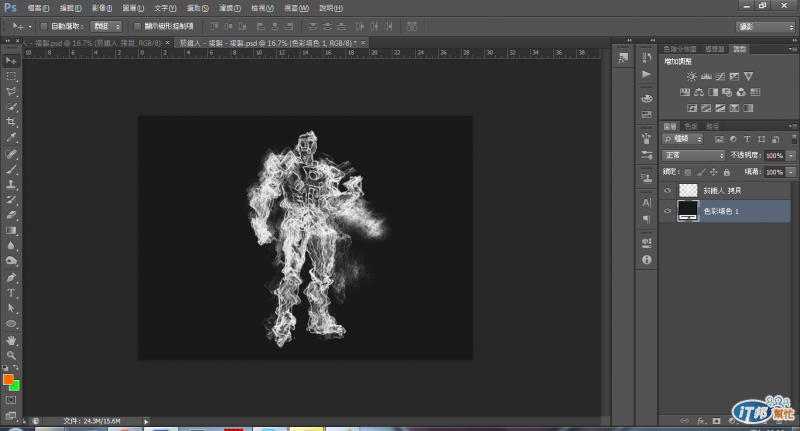The image size is (800, 431).
Task: Select the Crop tool in the toolbox
Action: (x=11, y=122)
